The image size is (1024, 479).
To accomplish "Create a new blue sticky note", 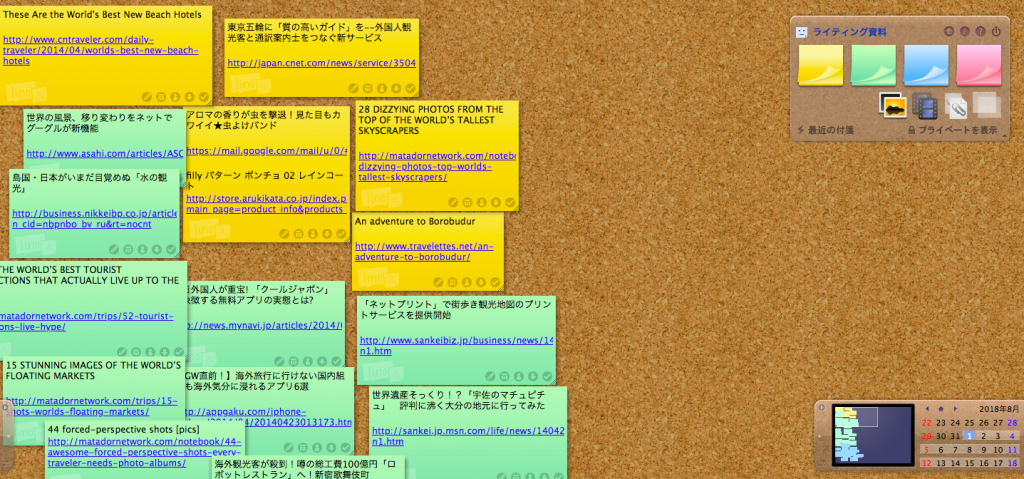I will click(x=925, y=65).
